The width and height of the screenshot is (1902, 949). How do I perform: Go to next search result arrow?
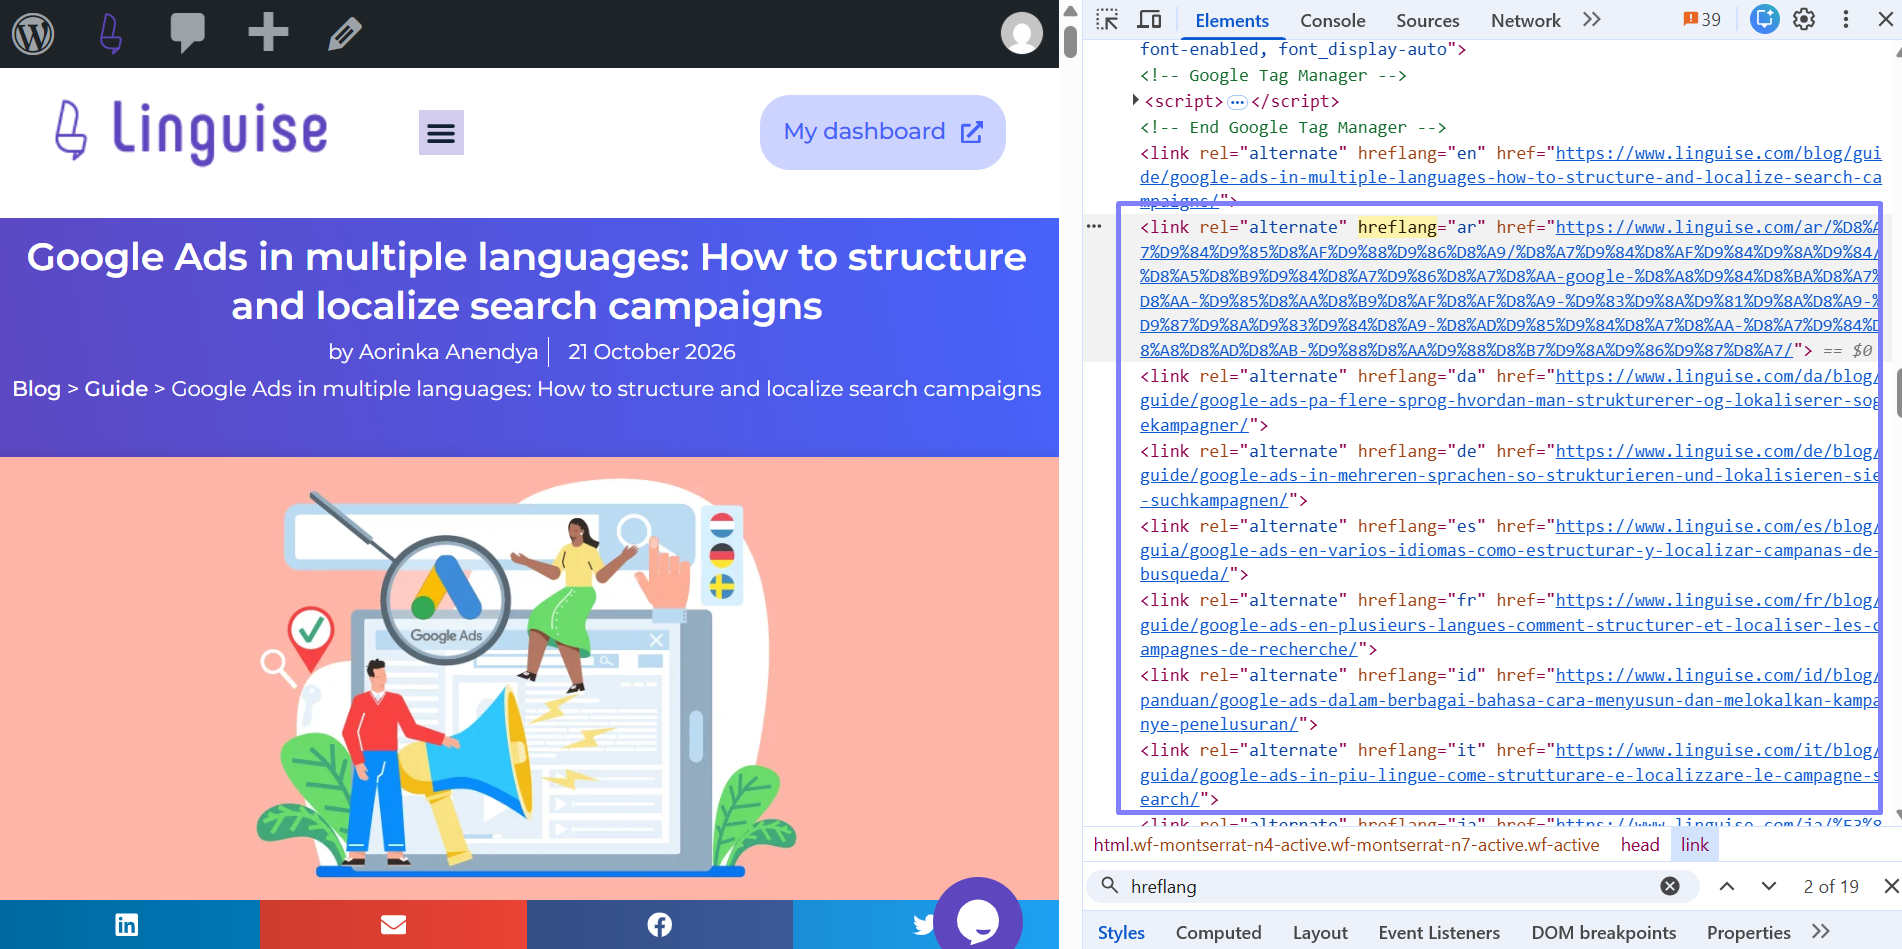(1769, 886)
